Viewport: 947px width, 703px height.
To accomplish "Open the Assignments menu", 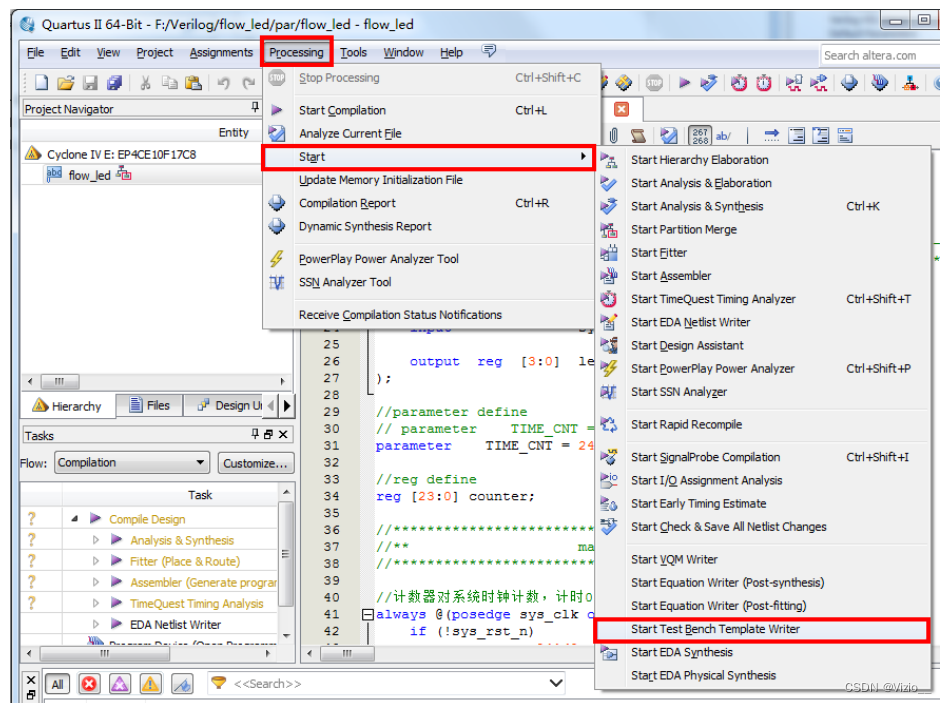I will tap(221, 53).
